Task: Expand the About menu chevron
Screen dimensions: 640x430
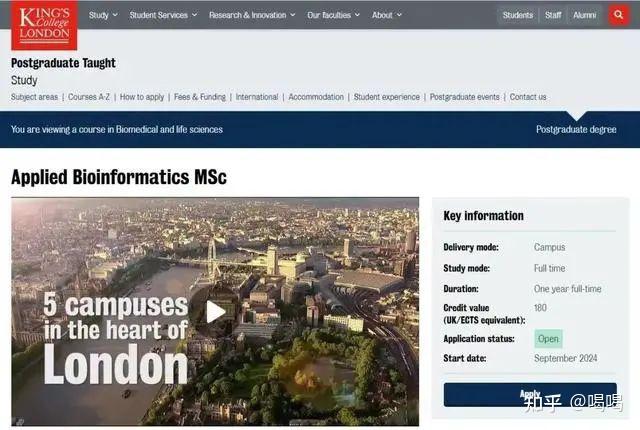Action: 399,15
